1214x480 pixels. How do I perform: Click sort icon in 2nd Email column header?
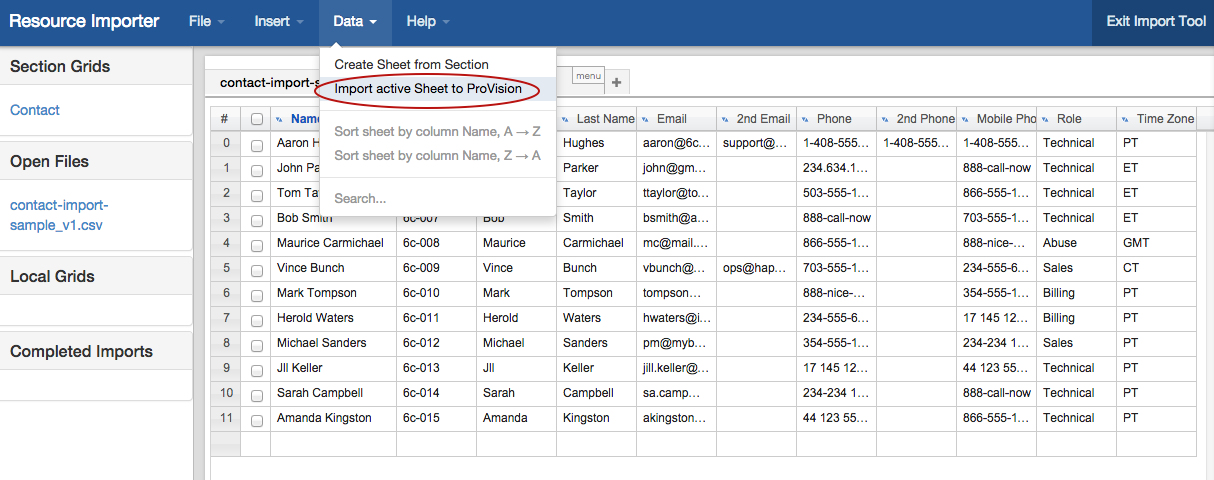click(726, 119)
